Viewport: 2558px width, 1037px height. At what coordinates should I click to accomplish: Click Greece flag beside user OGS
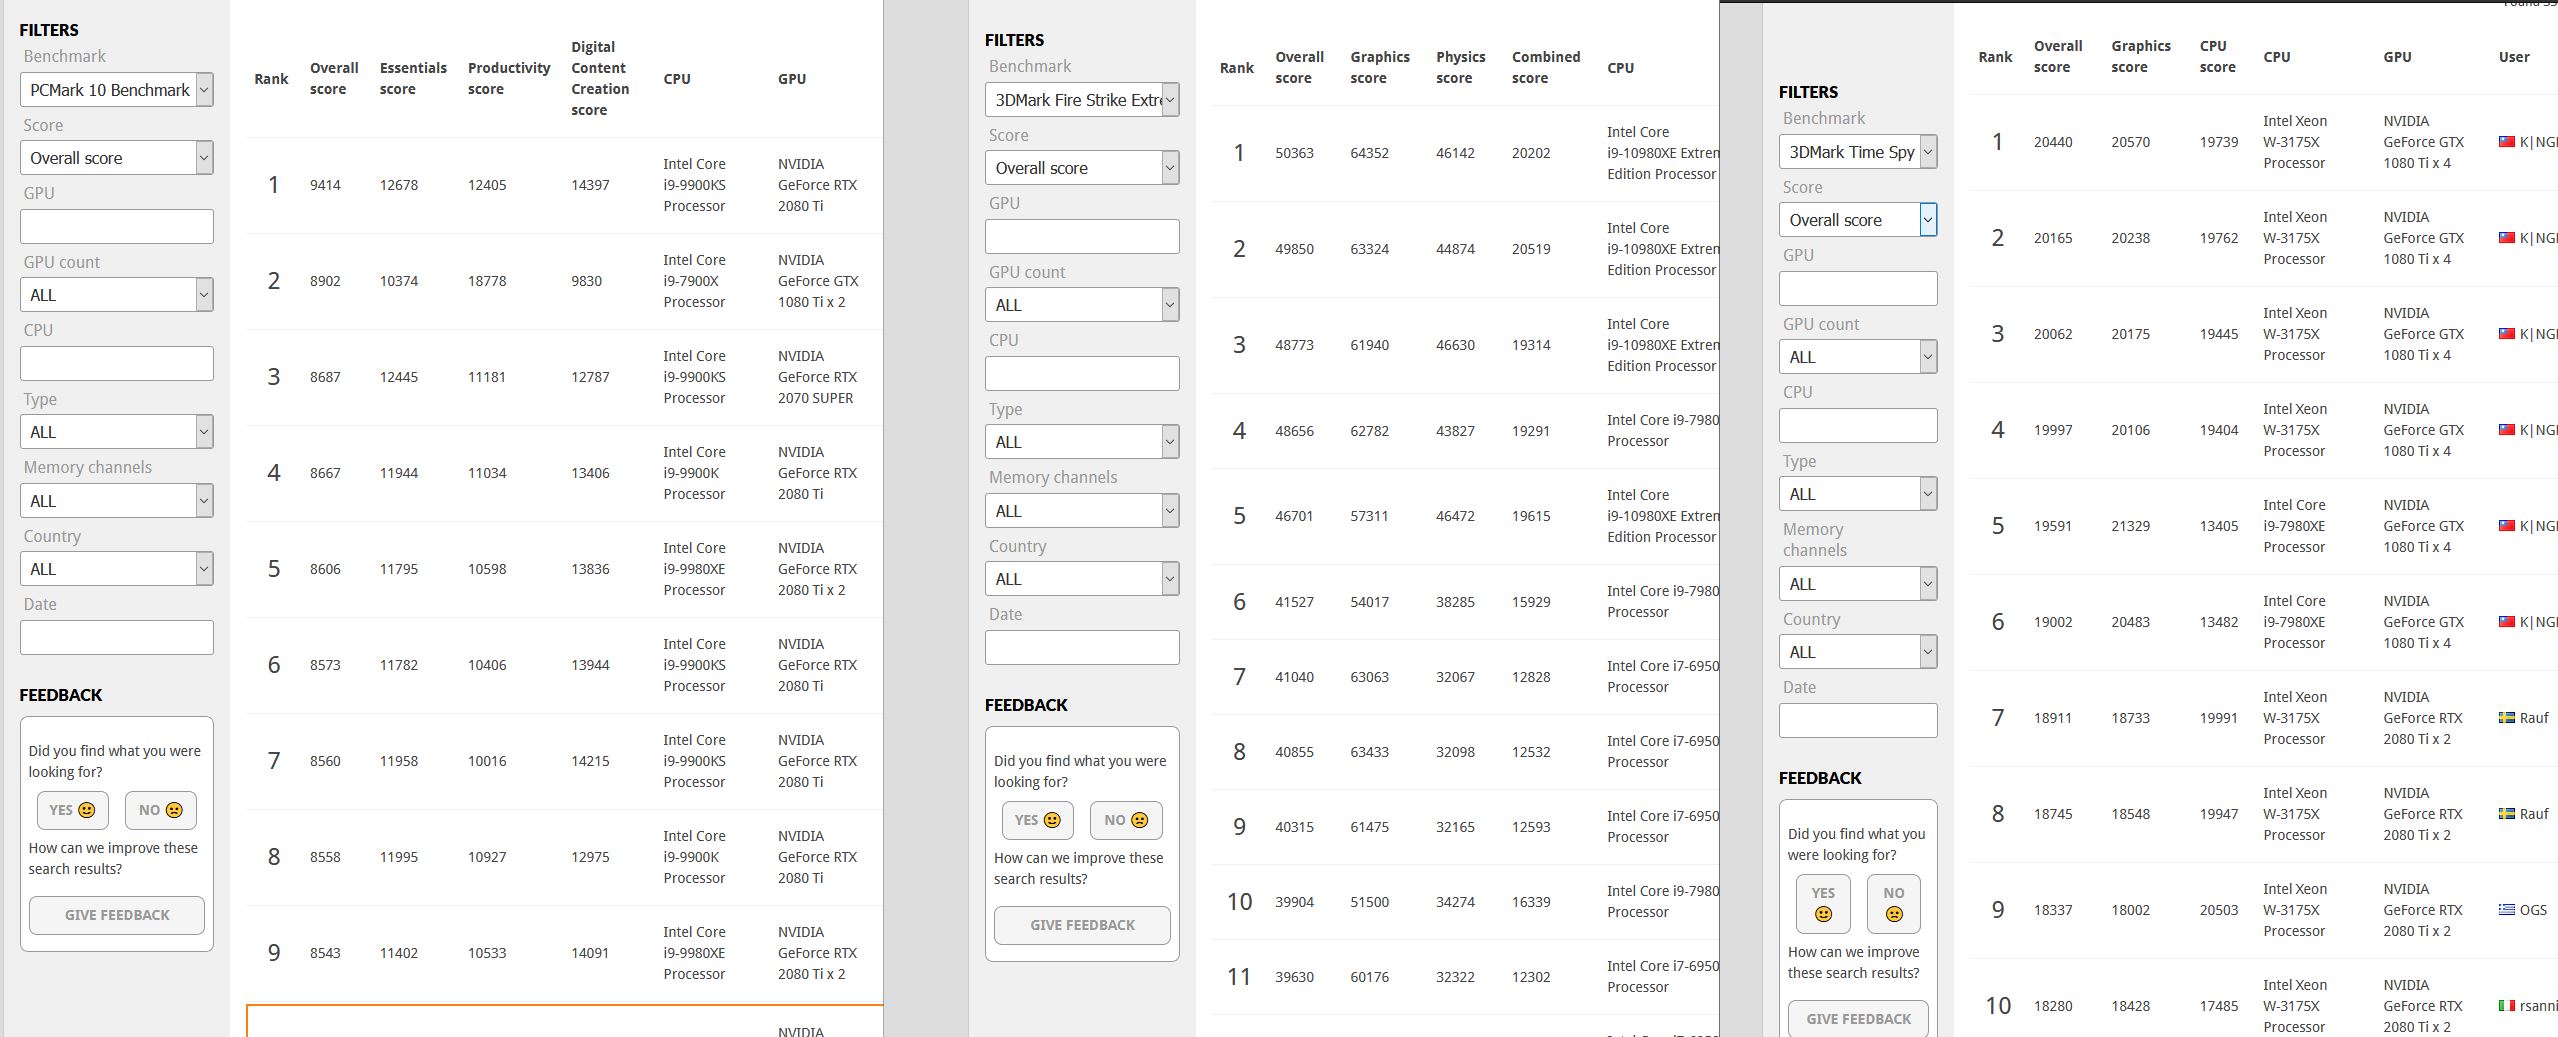(x=2507, y=910)
